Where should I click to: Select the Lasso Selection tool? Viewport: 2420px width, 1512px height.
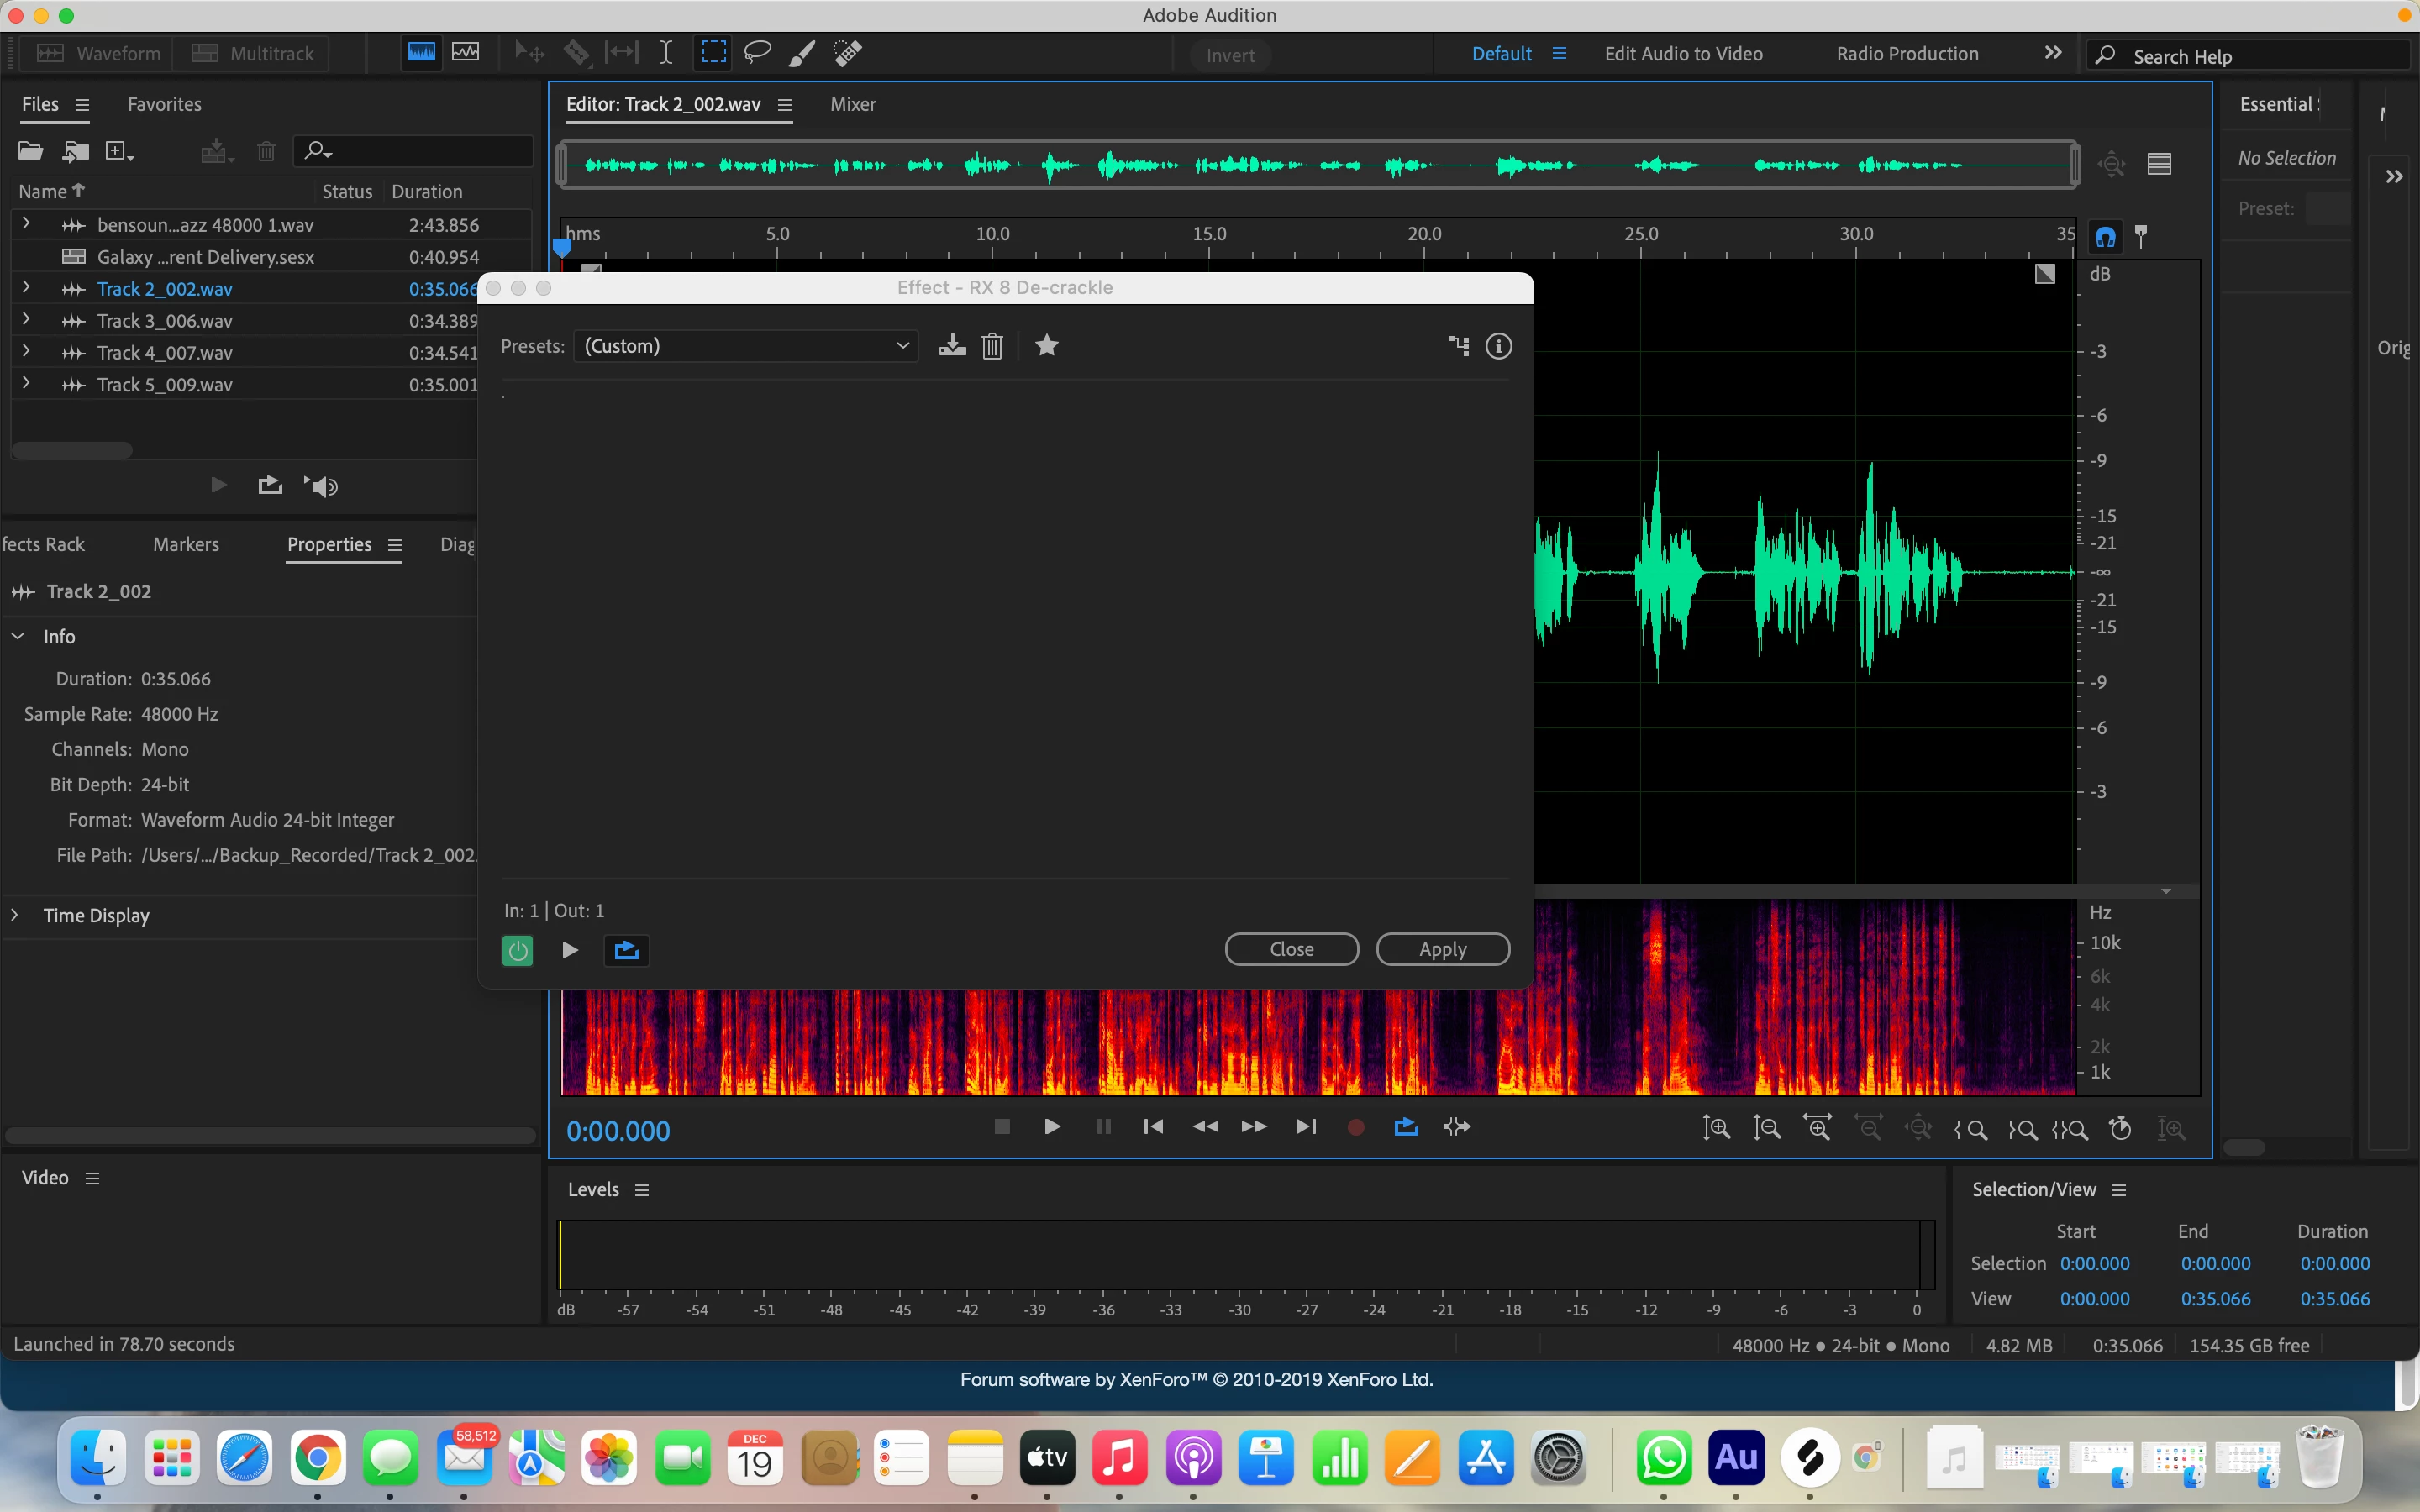point(757,53)
